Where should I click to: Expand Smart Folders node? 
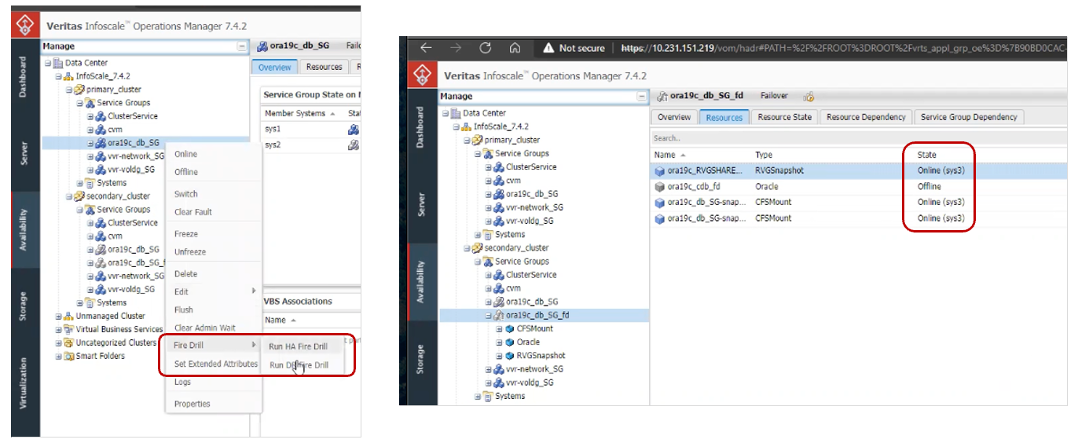pos(58,356)
